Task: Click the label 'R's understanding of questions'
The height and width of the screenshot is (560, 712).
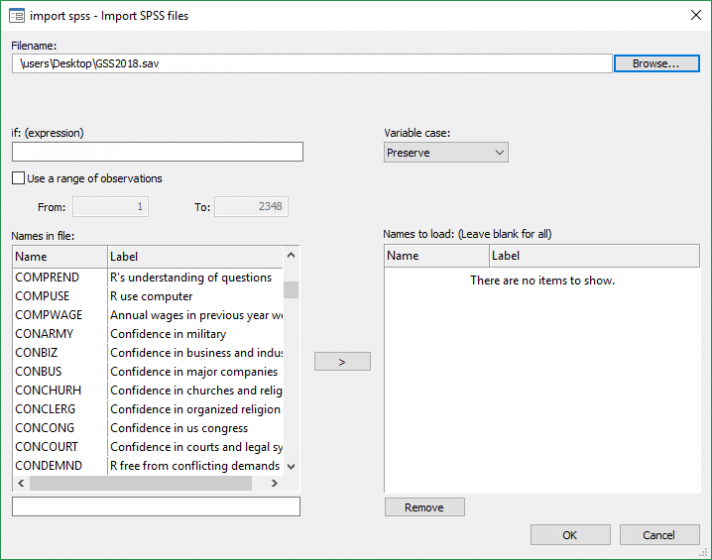Action: pyautogui.click(x=191, y=278)
